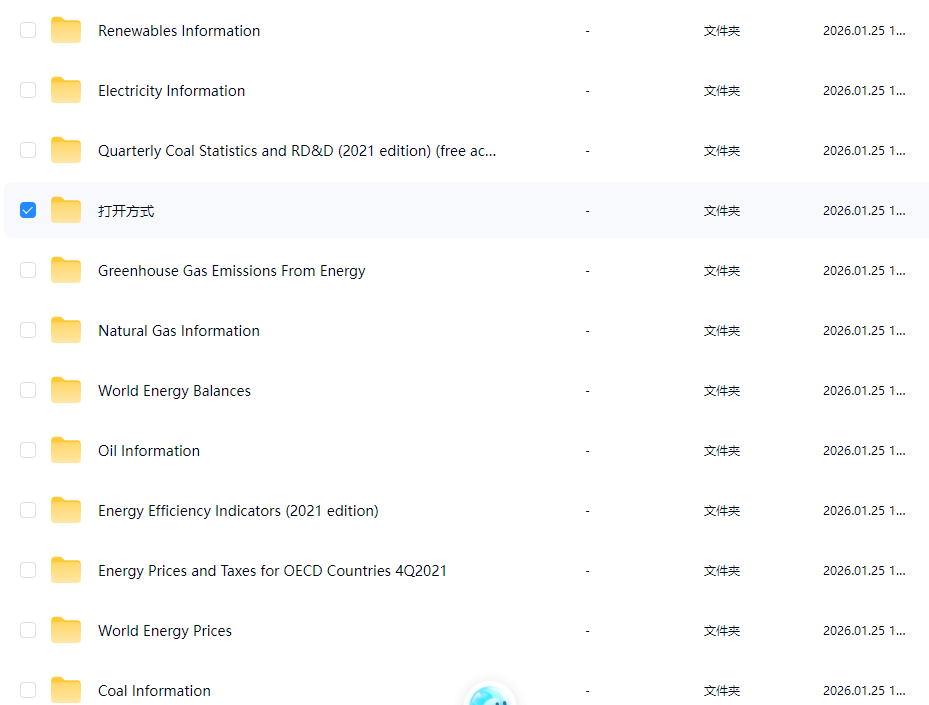The height and width of the screenshot is (705, 929).
Task: Open the Electricity Information folder icon
Action: tap(66, 90)
